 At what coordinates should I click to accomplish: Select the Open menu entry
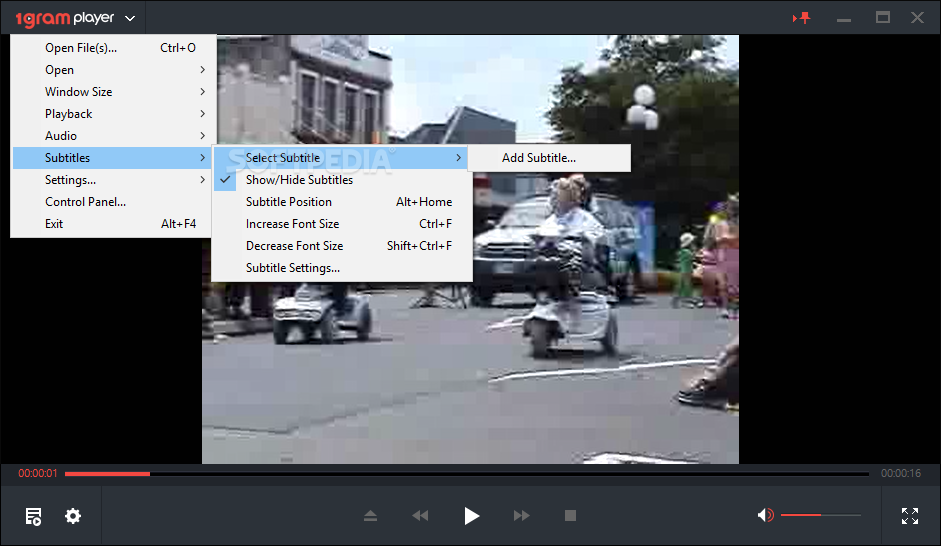(x=111, y=70)
